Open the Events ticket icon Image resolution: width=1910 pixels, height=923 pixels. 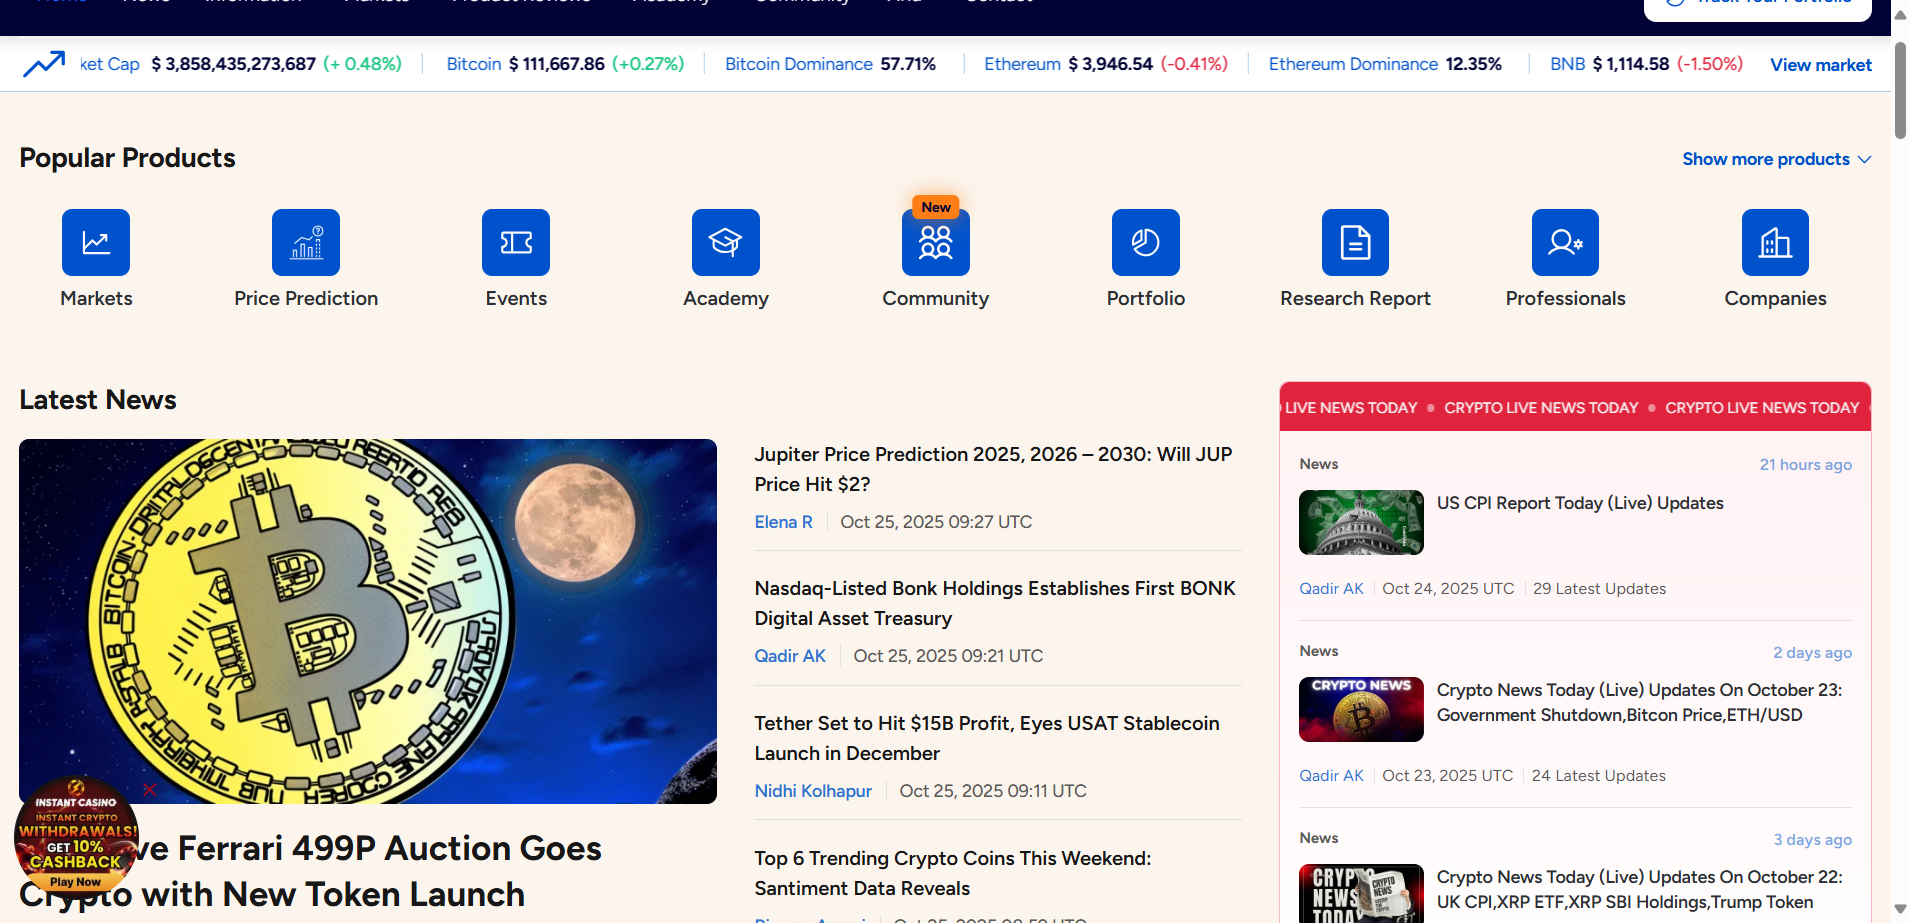(x=516, y=242)
